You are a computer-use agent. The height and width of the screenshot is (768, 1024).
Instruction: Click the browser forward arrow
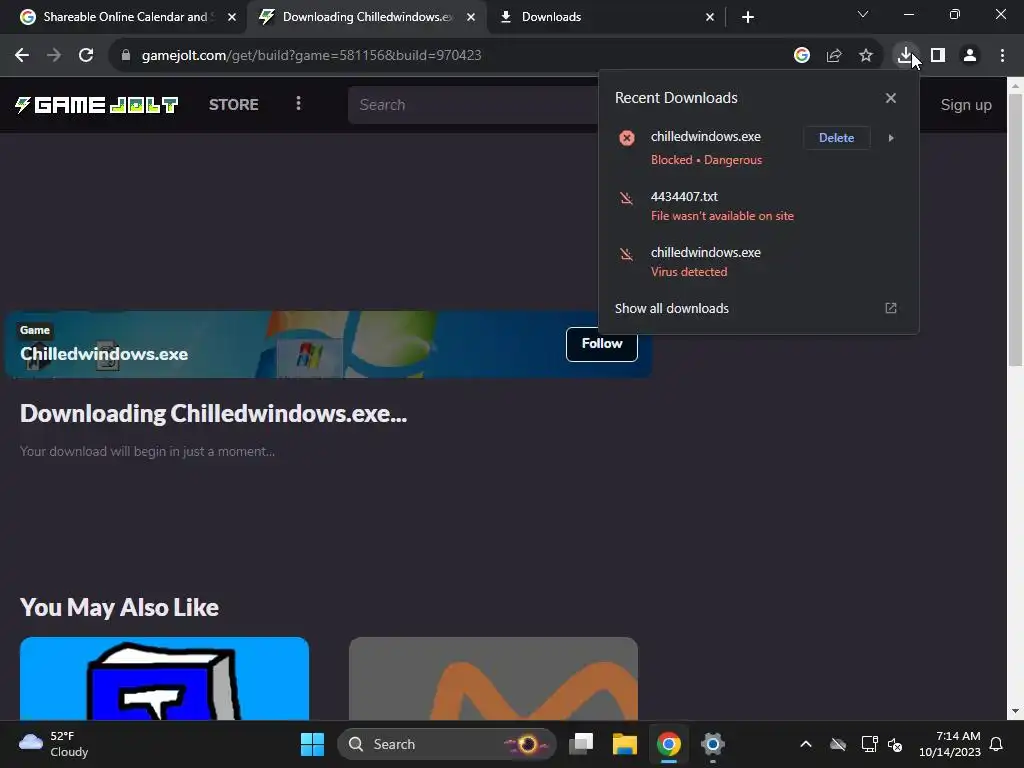click(x=54, y=56)
